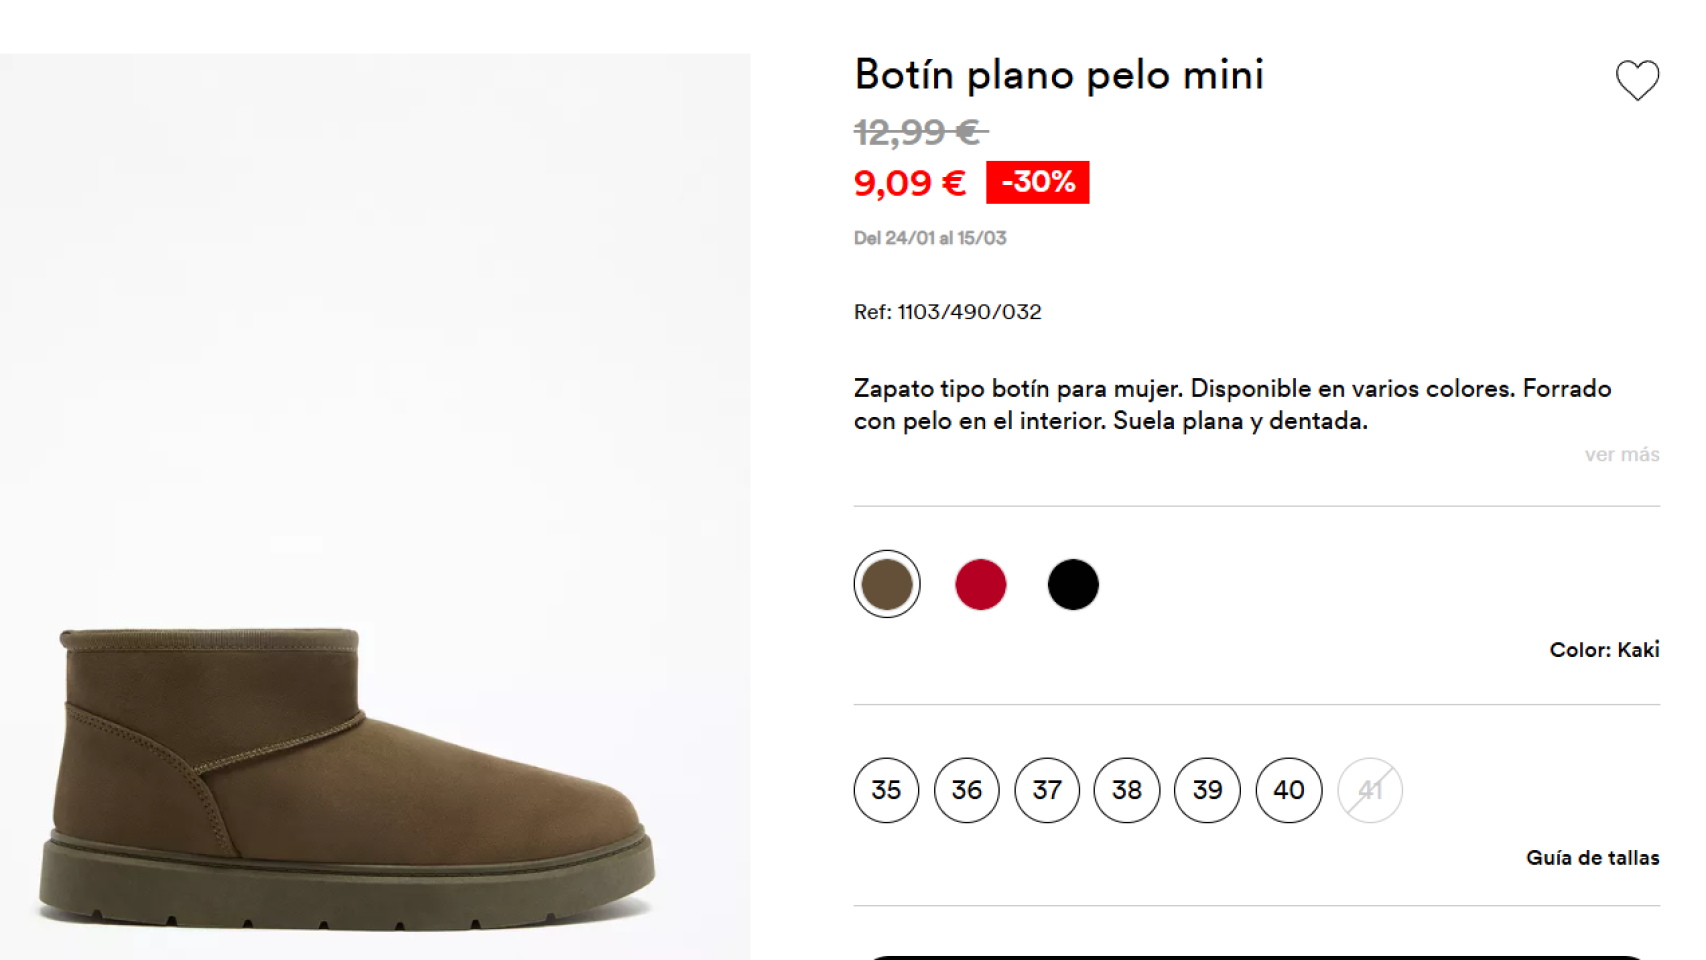Viewport: 1706px width, 960px height.
Task: Select size 39
Action: pyautogui.click(x=1206, y=790)
